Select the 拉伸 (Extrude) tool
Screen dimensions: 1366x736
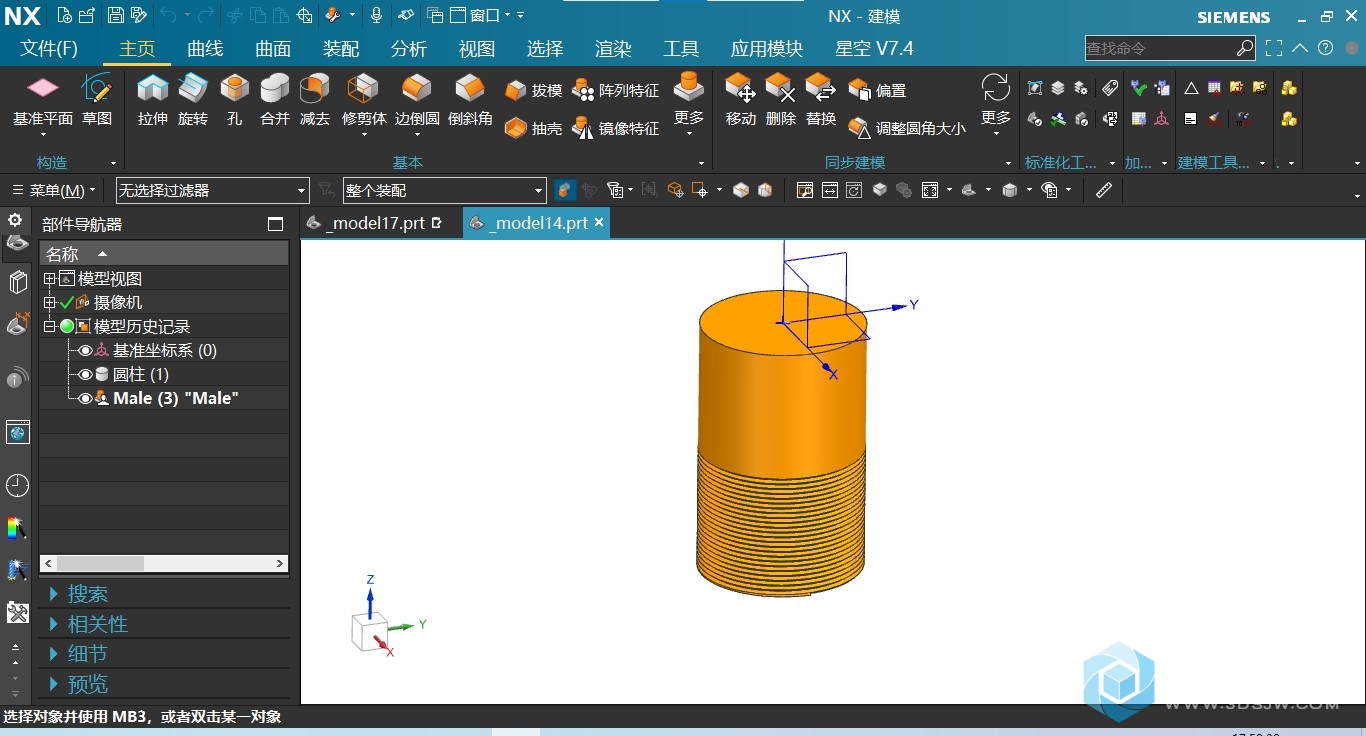pos(153,100)
